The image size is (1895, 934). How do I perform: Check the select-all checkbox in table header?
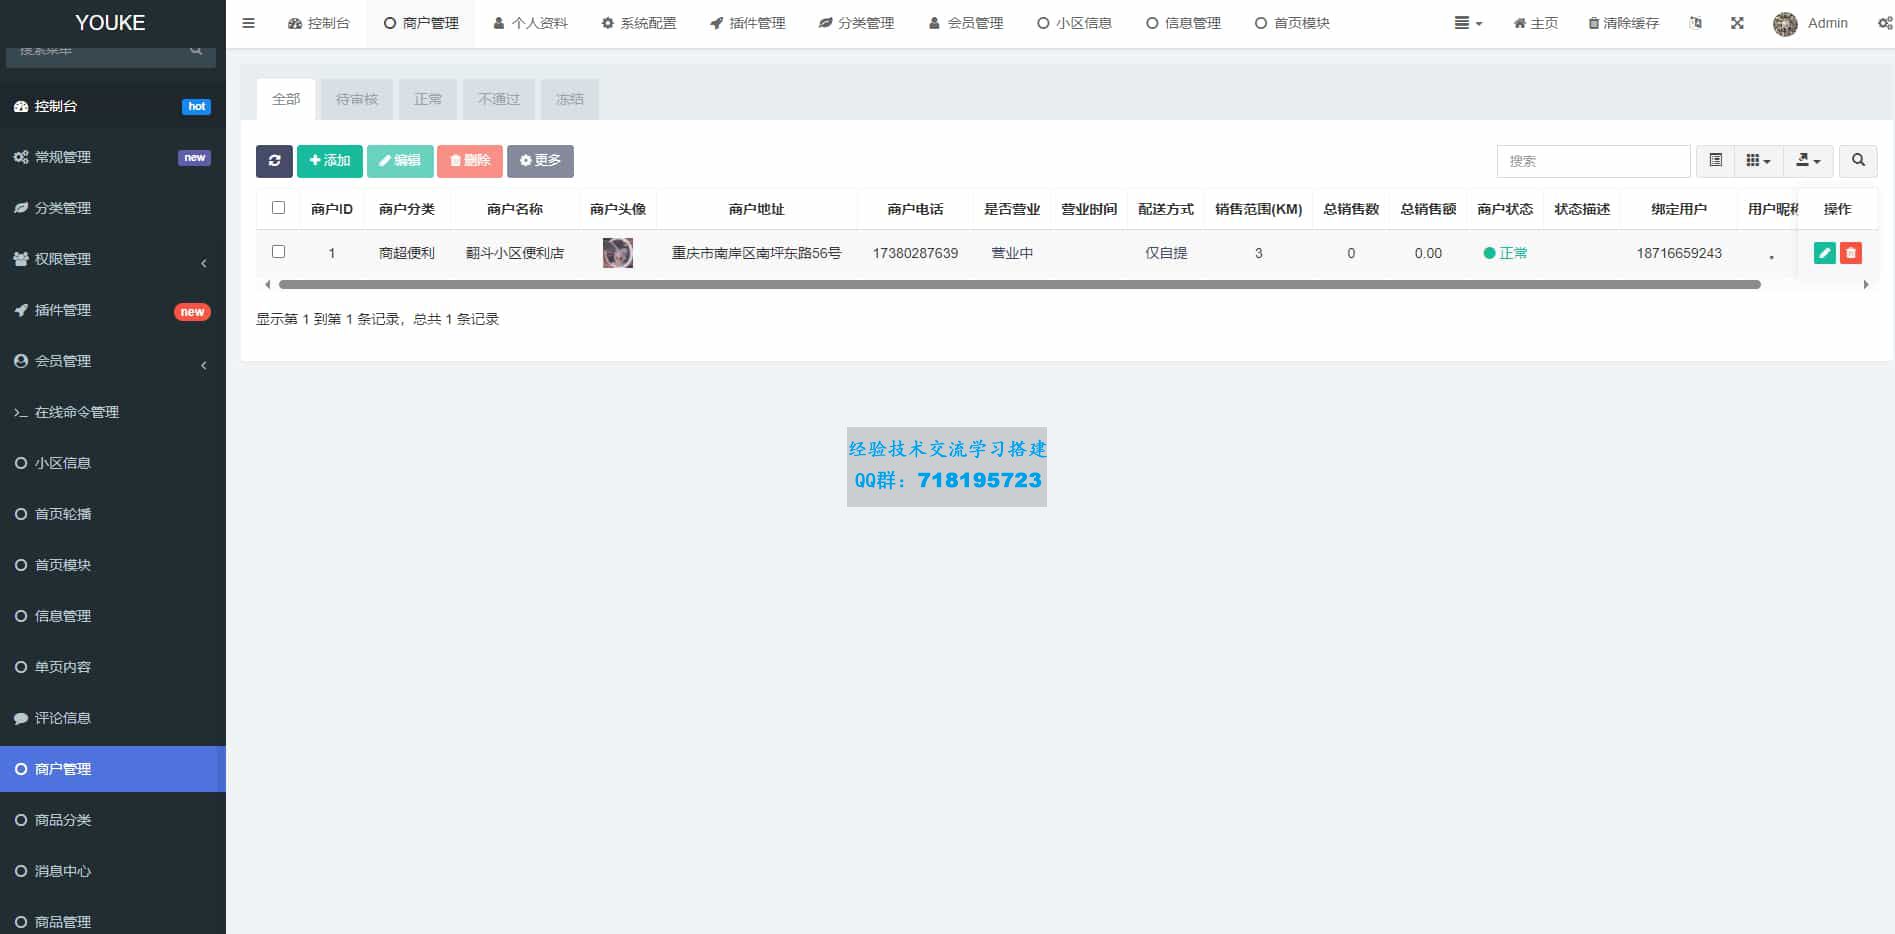click(279, 208)
